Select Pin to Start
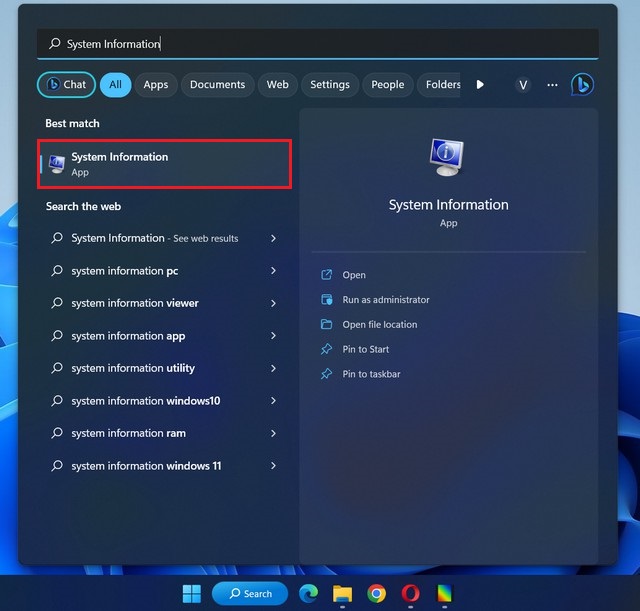 coord(365,349)
